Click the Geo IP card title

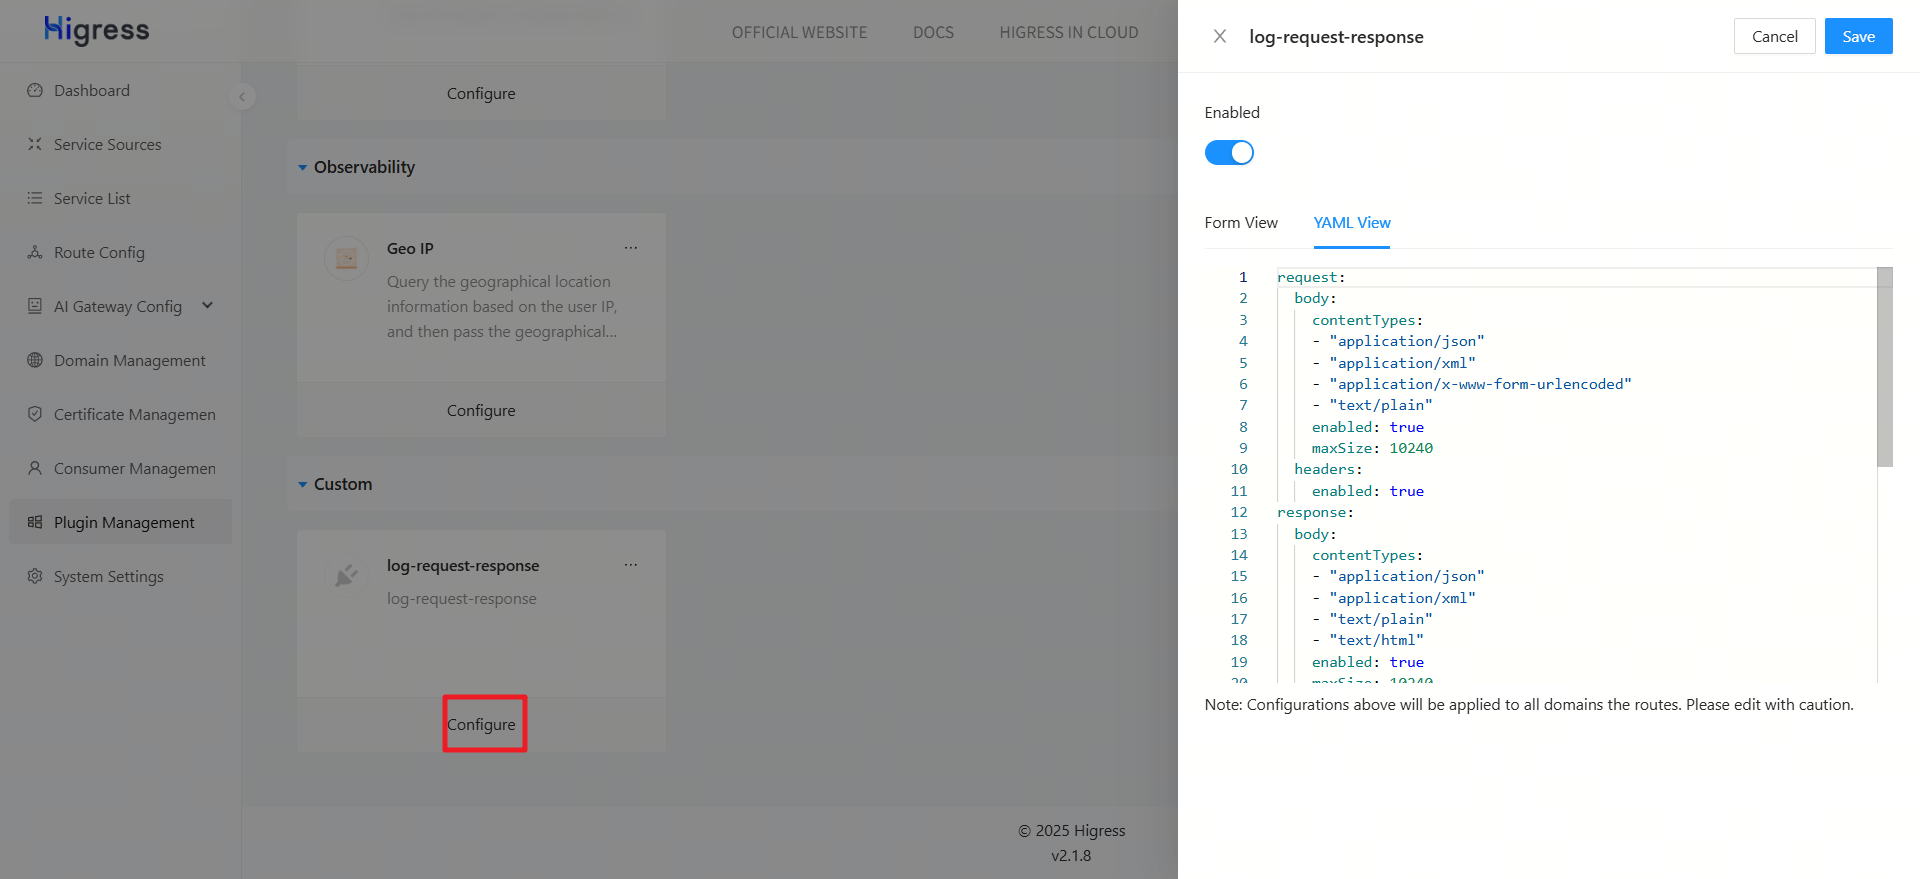410,248
